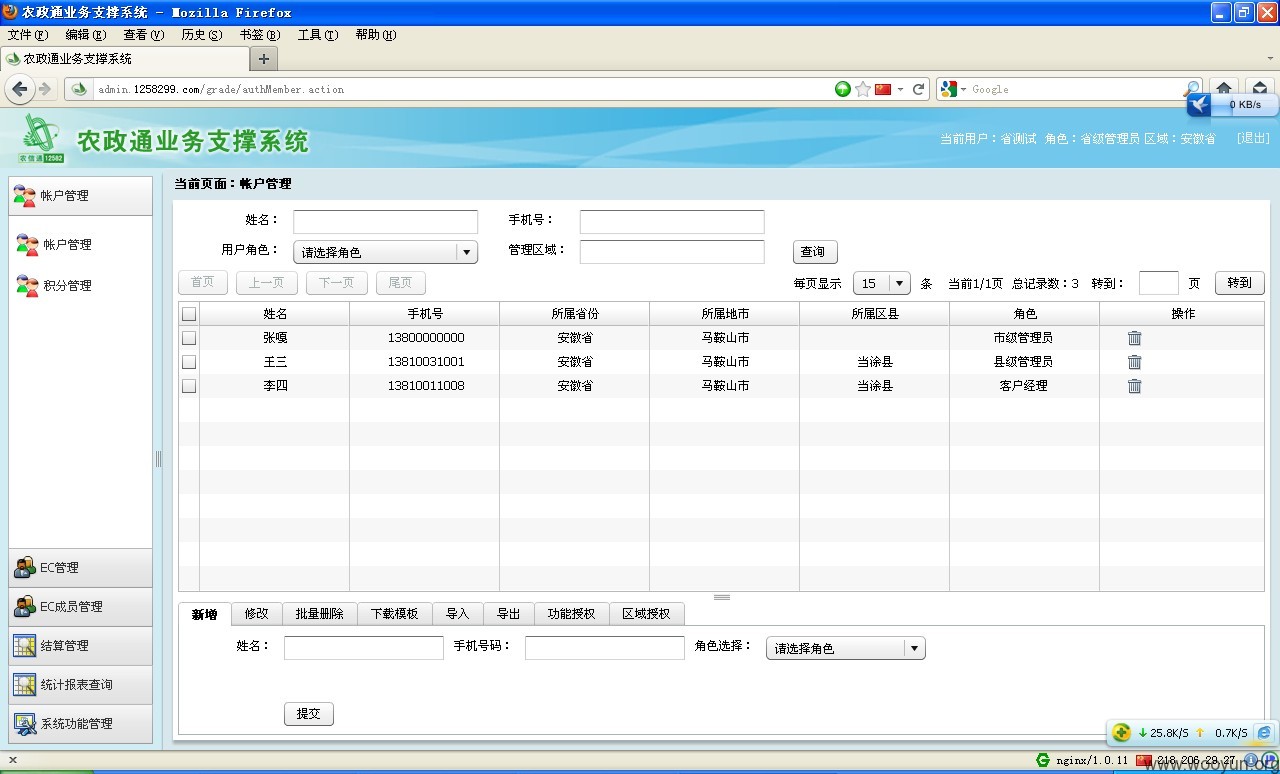Image resolution: width=1280 pixels, height=774 pixels.
Task: Click the 转到 go-to-page button
Action: point(1240,283)
